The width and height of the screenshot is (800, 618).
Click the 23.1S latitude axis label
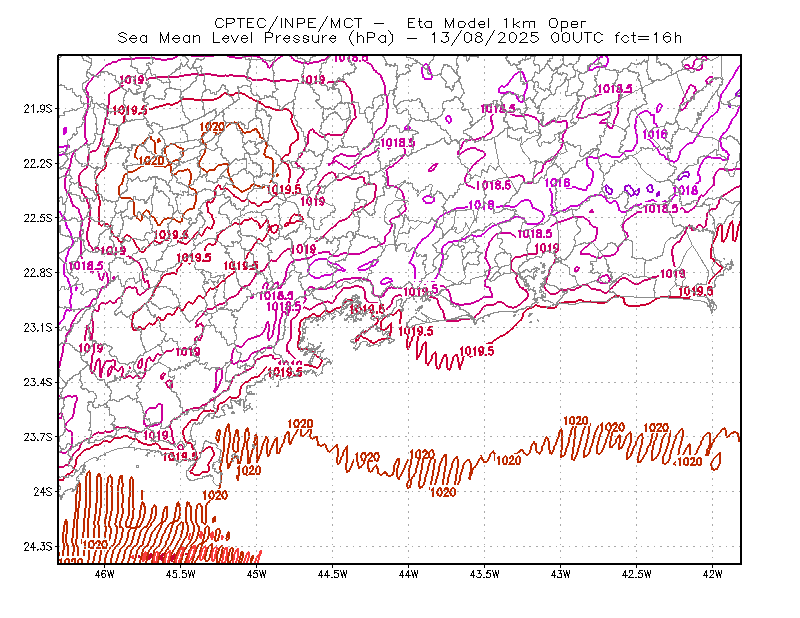click(38, 327)
